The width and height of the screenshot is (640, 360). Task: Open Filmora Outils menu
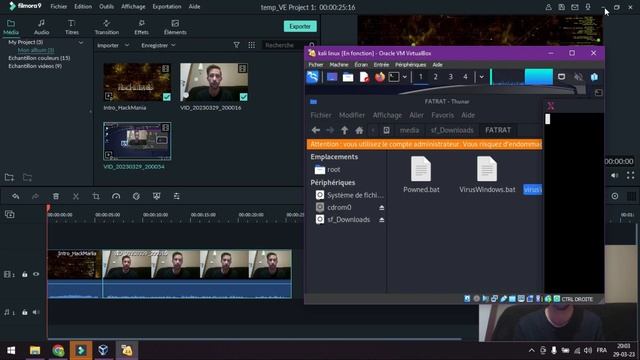[x=107, y=7]
